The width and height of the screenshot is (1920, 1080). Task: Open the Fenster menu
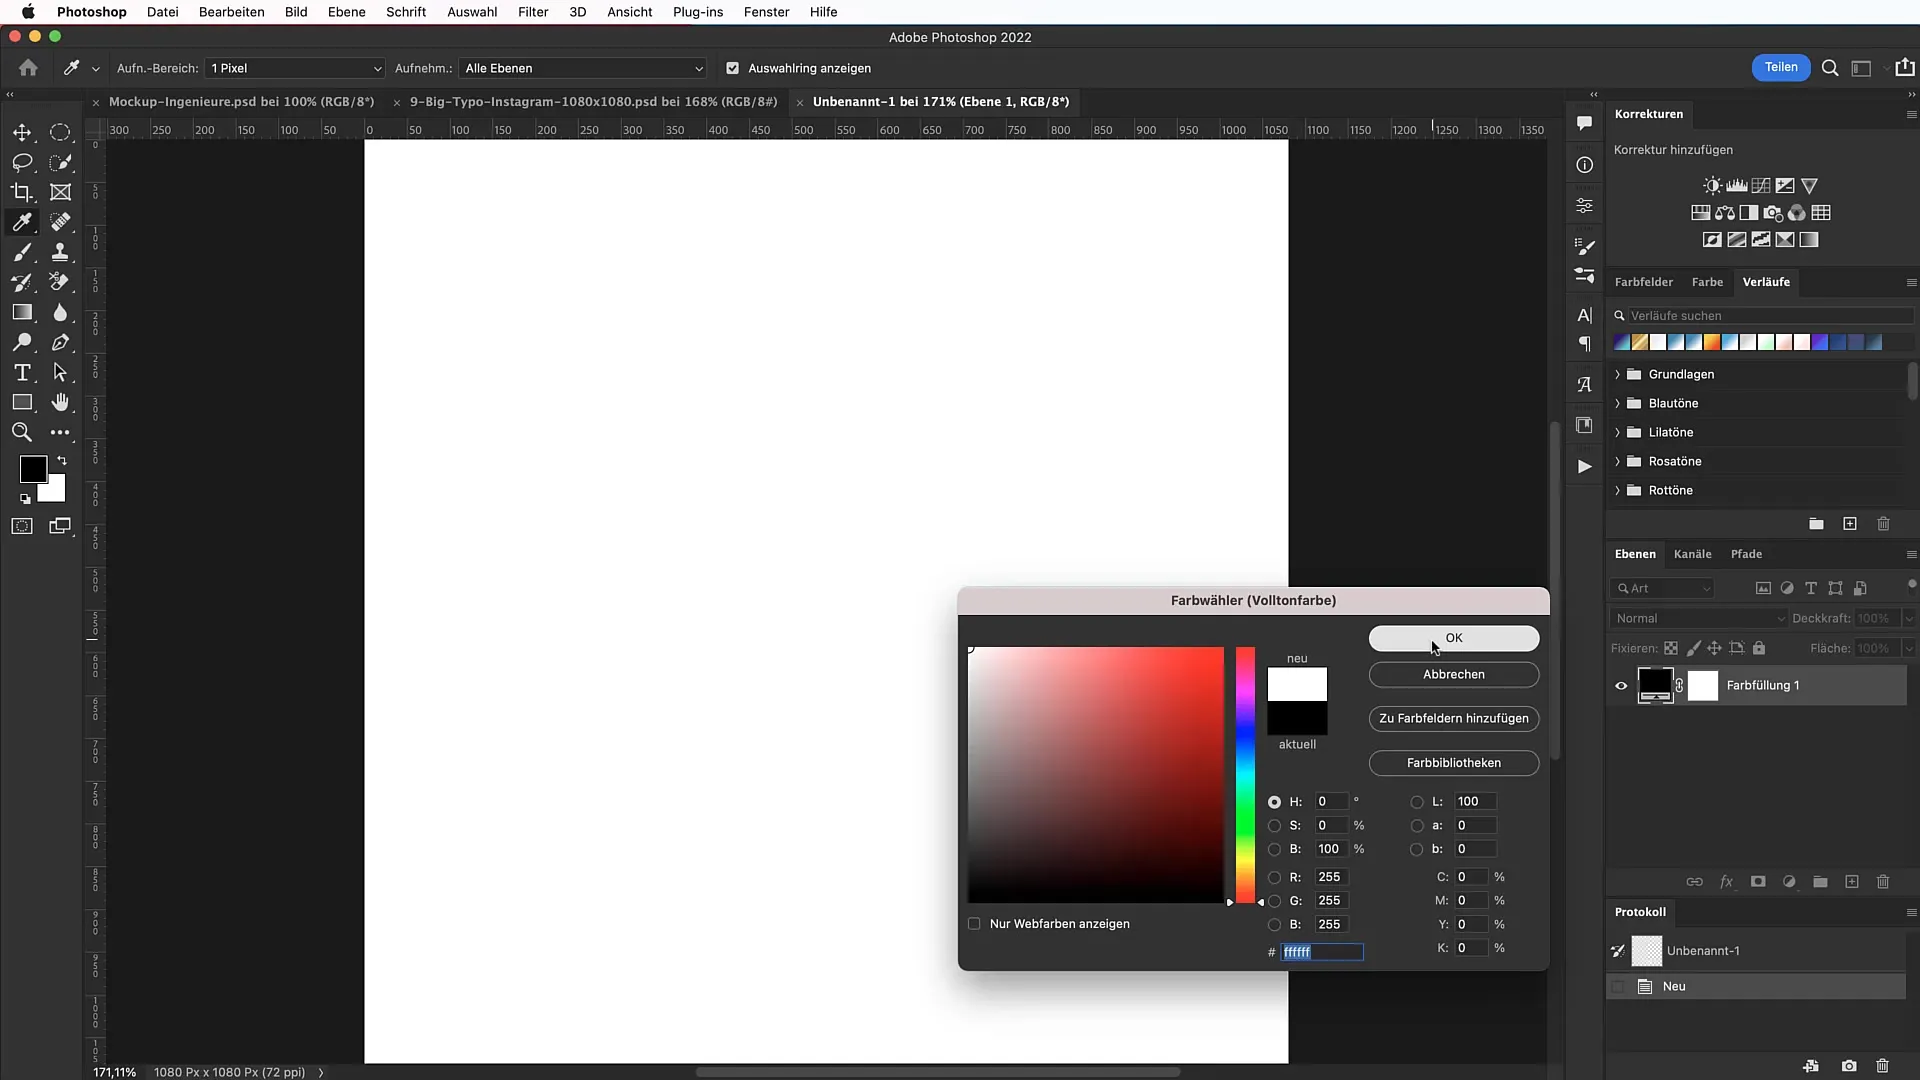click(766, 12)
